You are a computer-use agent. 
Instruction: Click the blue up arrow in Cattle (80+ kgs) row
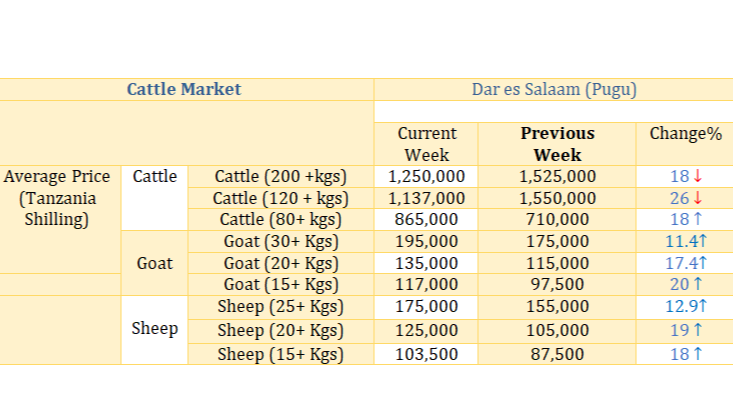point(697,219)
